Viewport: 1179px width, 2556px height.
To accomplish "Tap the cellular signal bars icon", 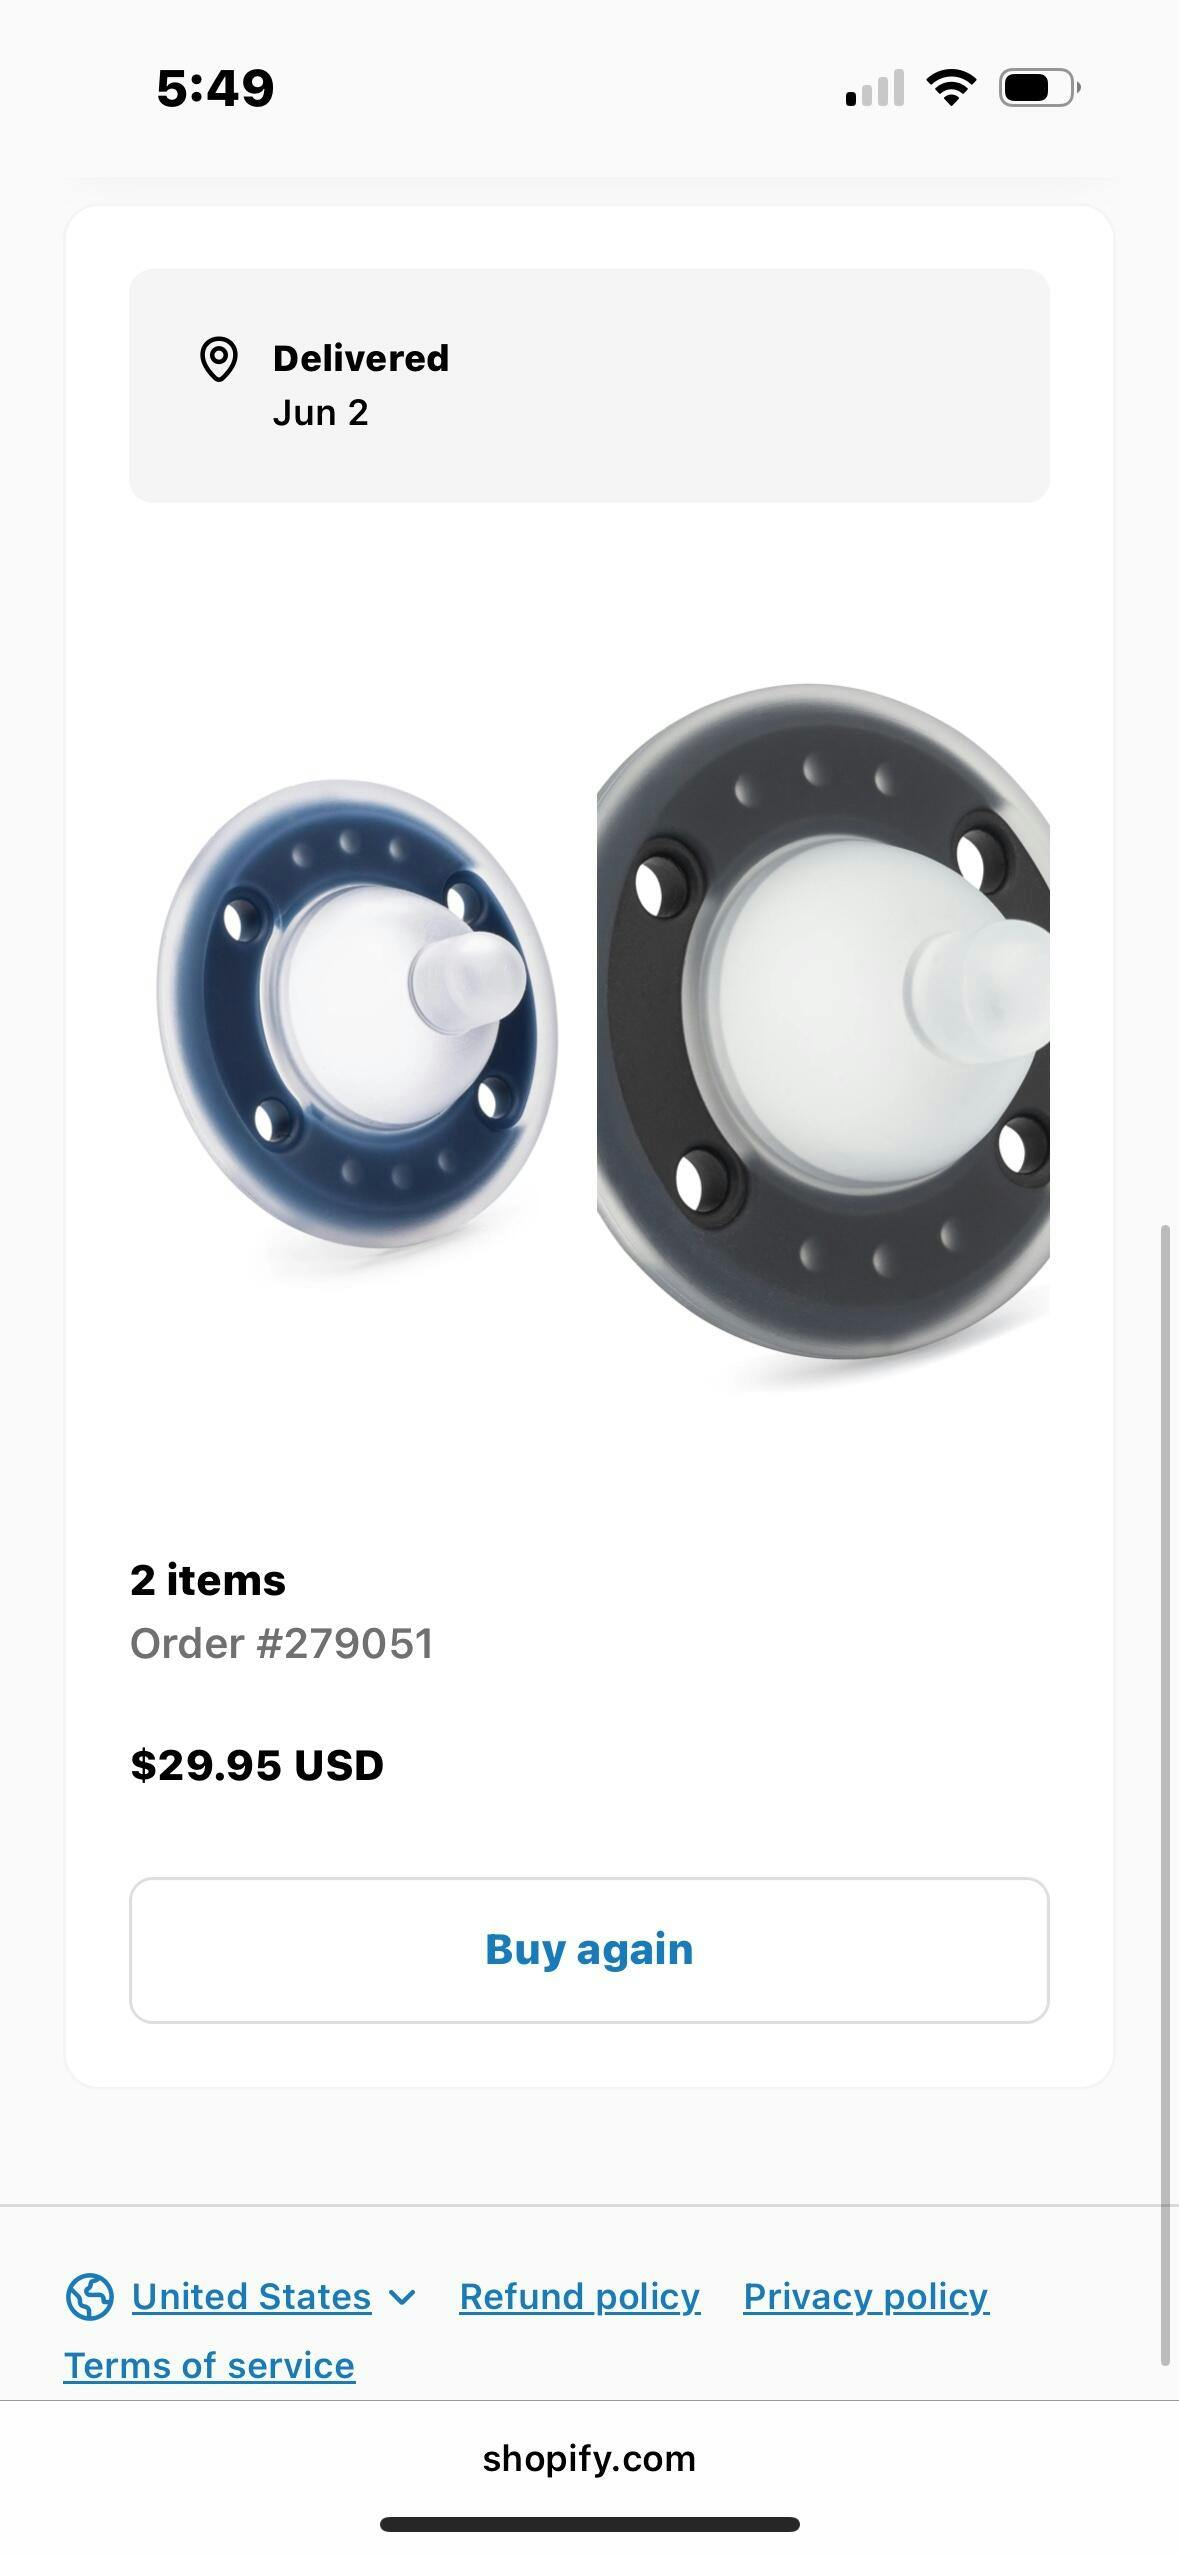I will (875, 88).
